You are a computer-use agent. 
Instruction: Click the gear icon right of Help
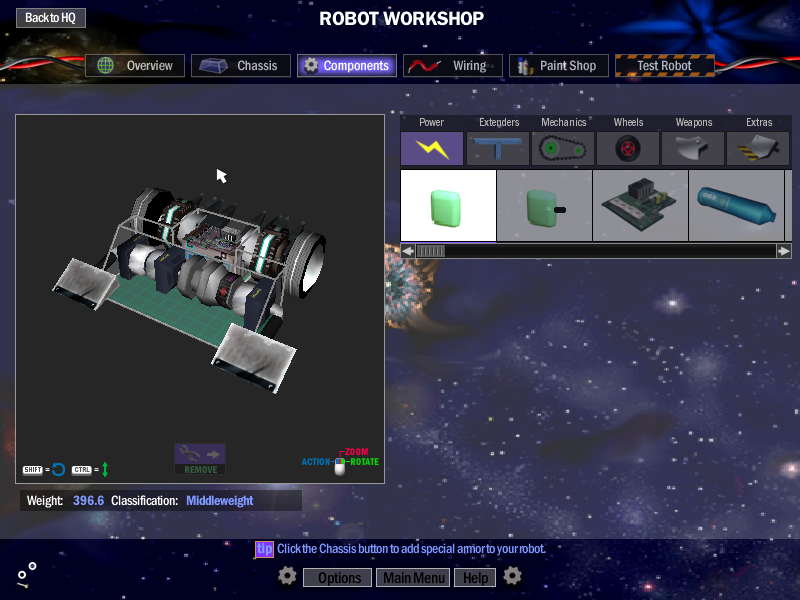[512, 576]
